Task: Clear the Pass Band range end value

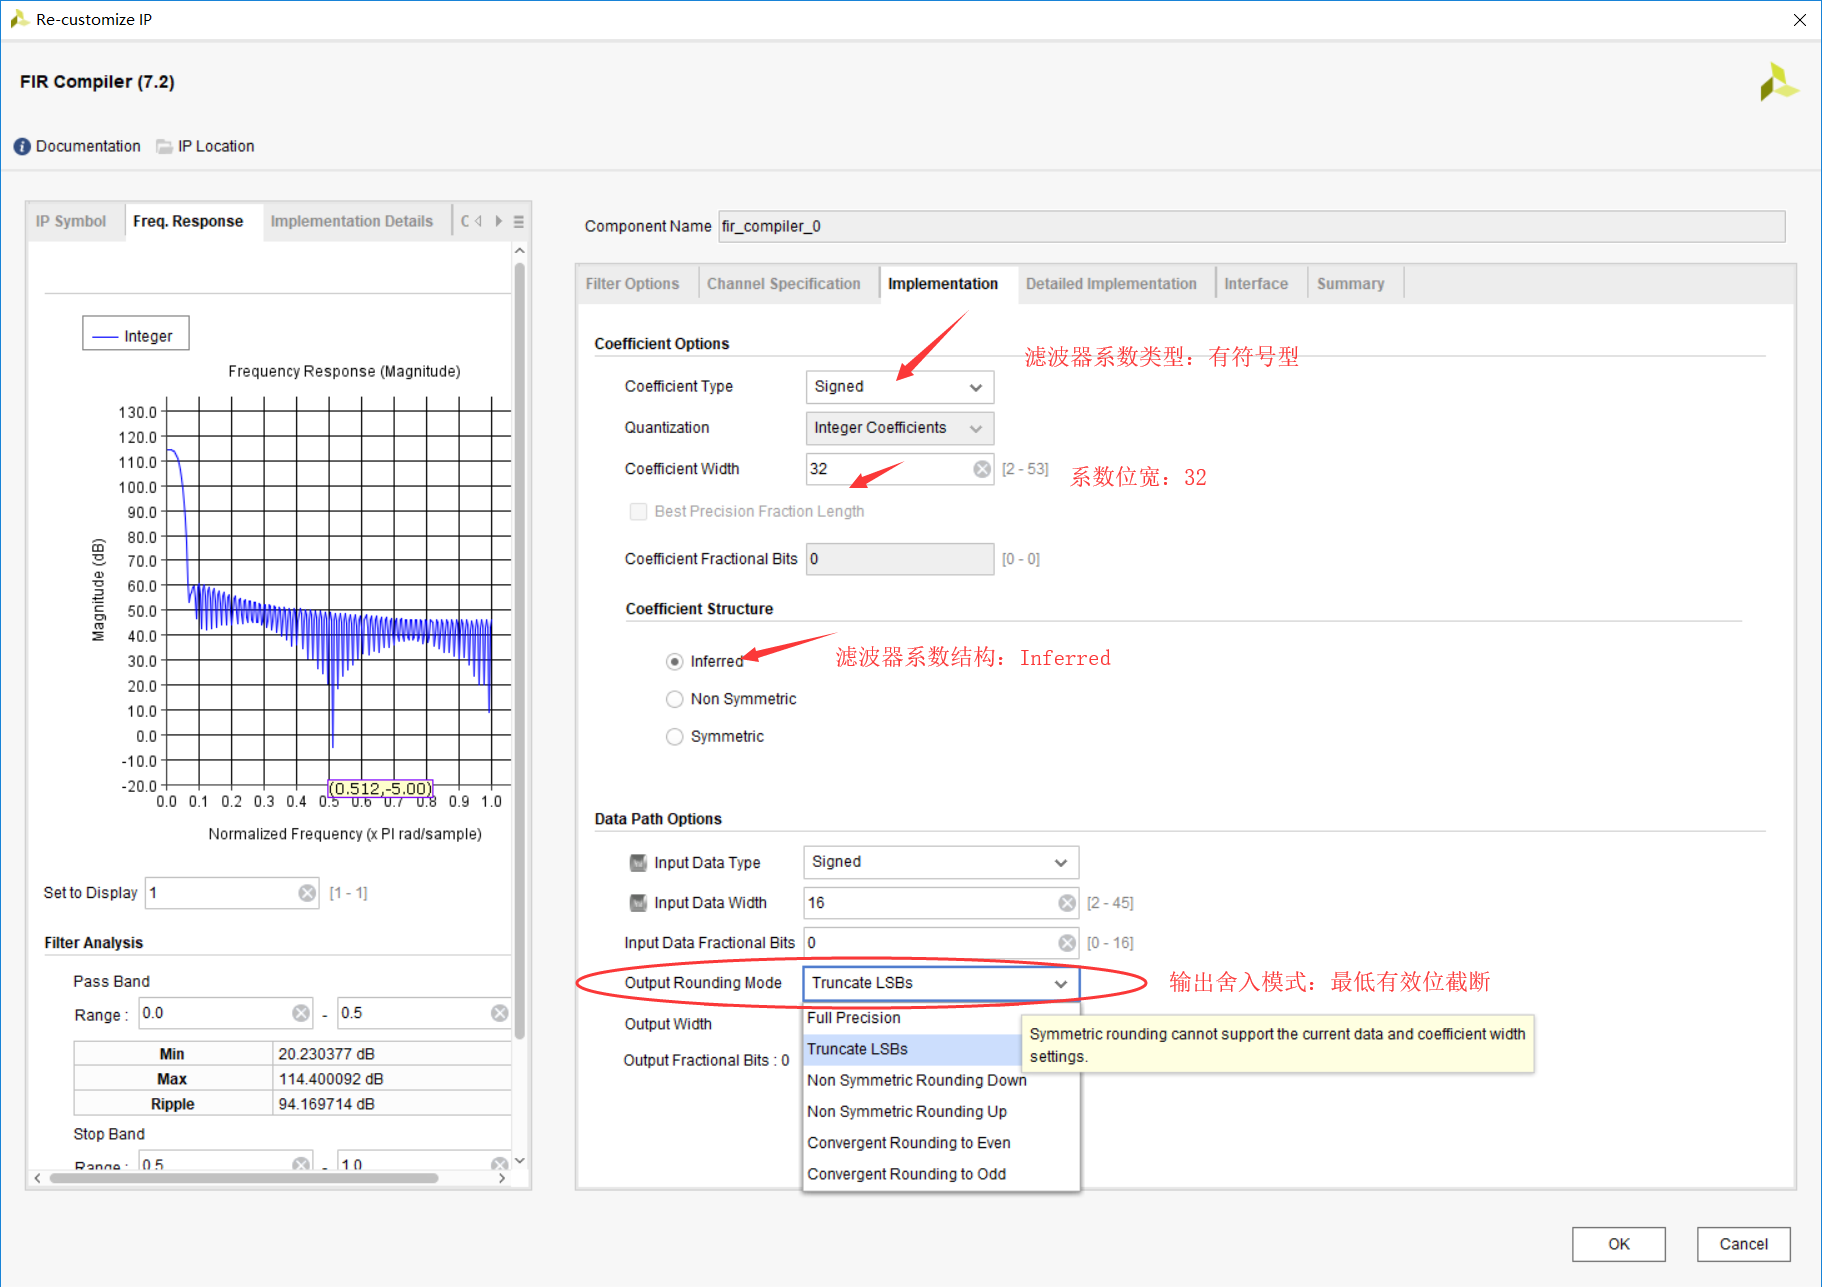Action: coord(499,1013)
